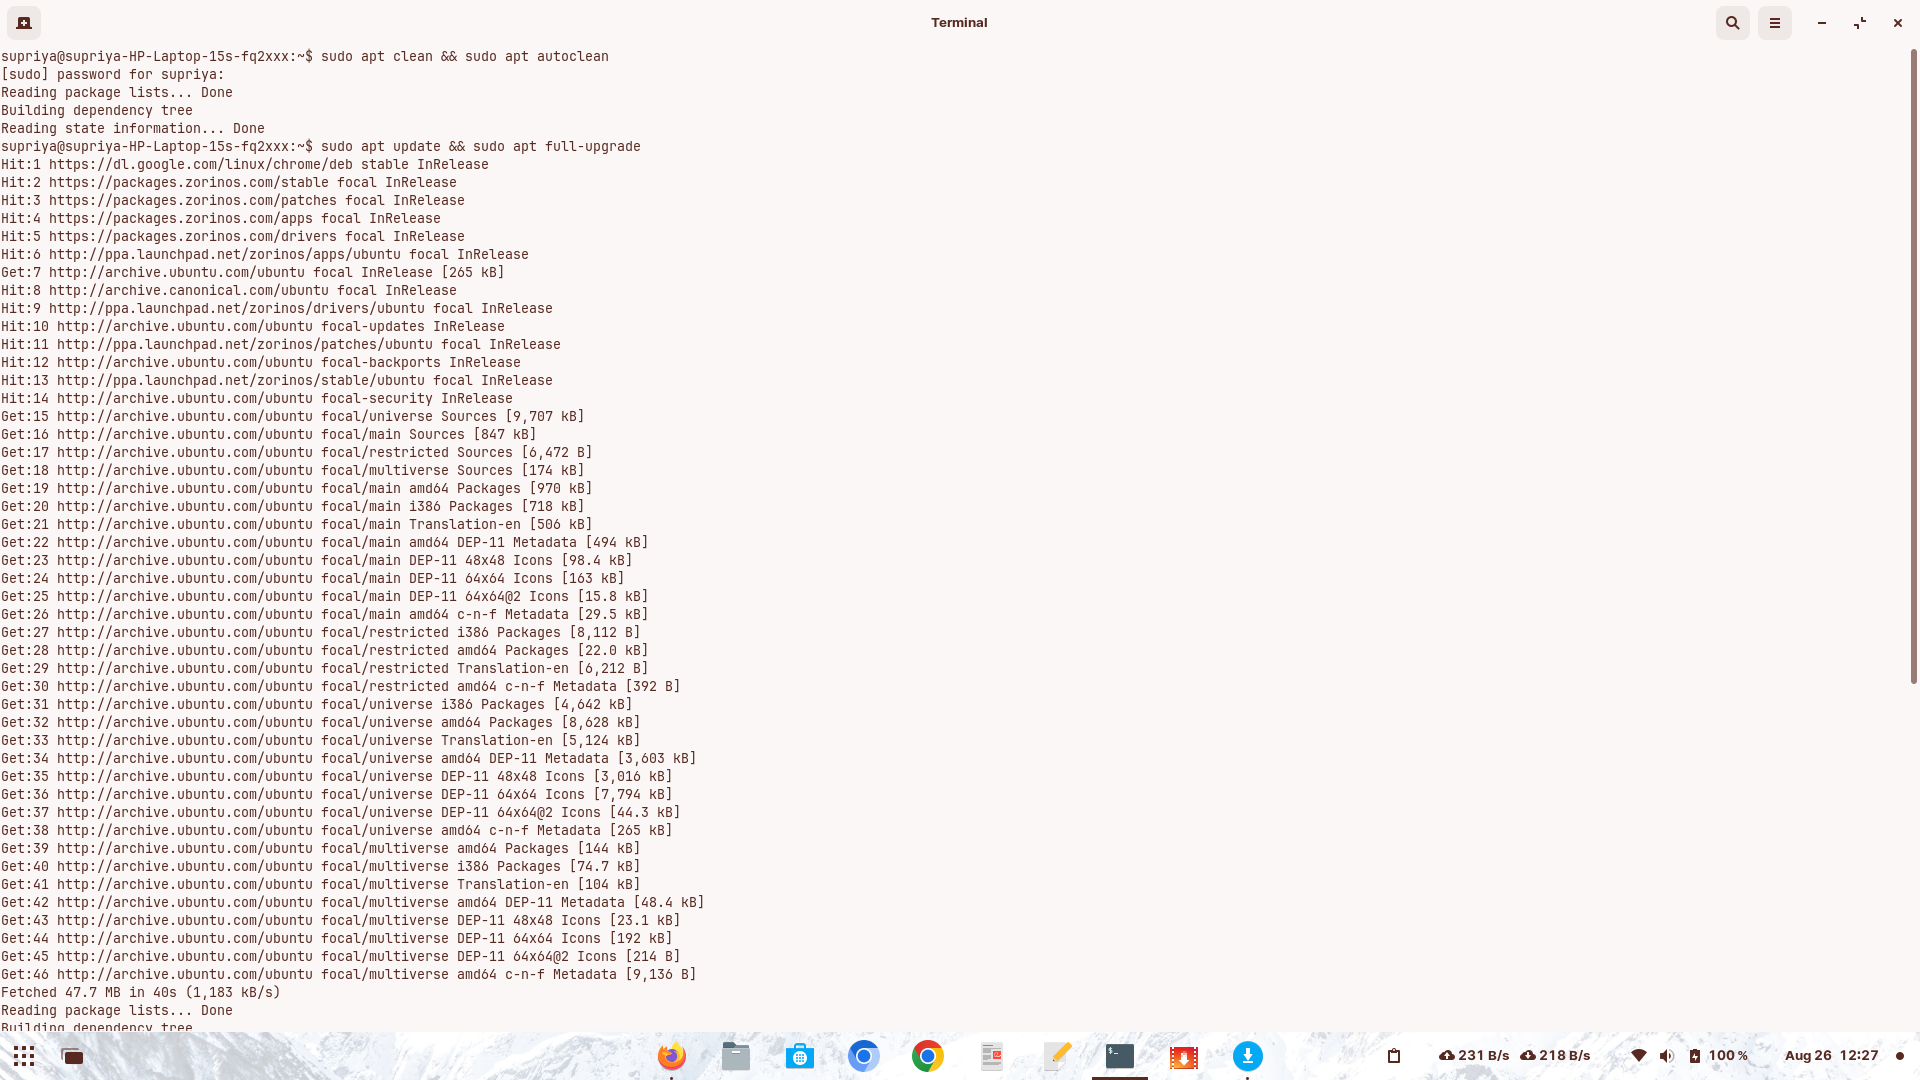Close the Terminal window
This screenshot has width=1920, height=1080.
click(x=1897, y=23)
